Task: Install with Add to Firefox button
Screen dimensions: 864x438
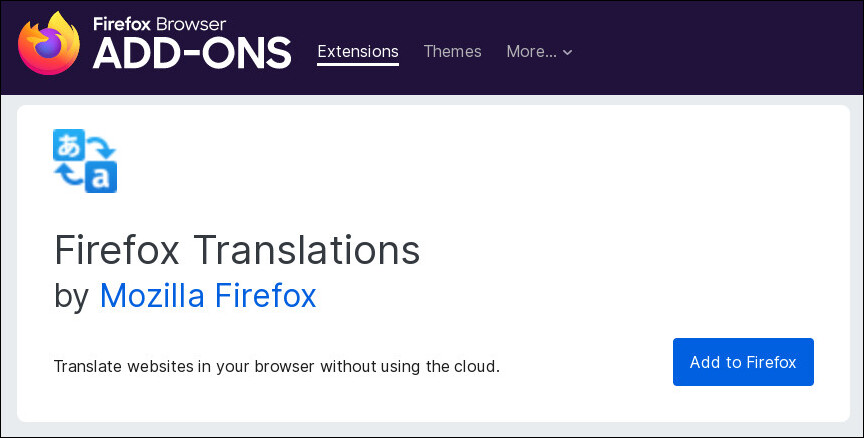Action: point(743,362)
